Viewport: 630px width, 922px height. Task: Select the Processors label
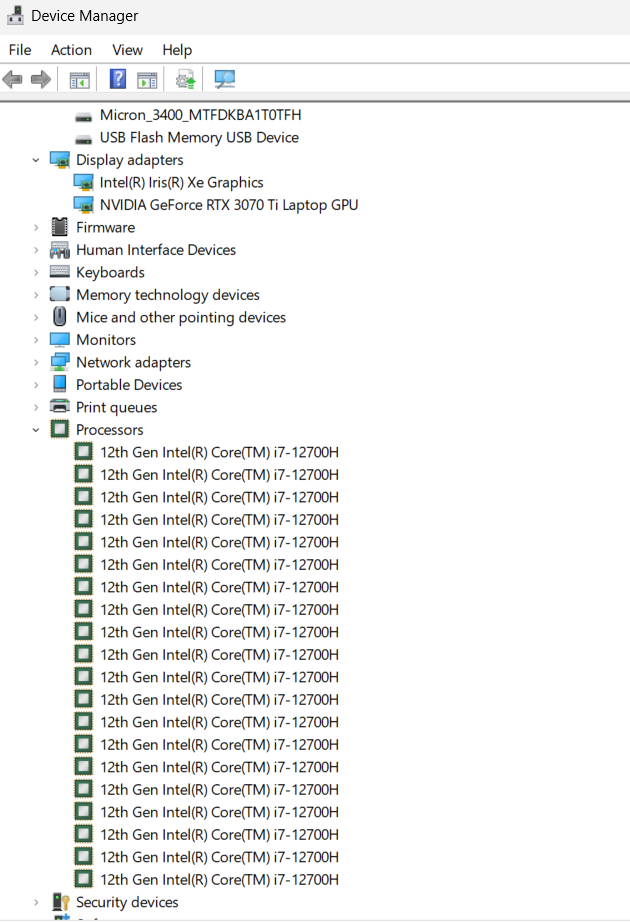pyautogui.click(x=109, y=430)
